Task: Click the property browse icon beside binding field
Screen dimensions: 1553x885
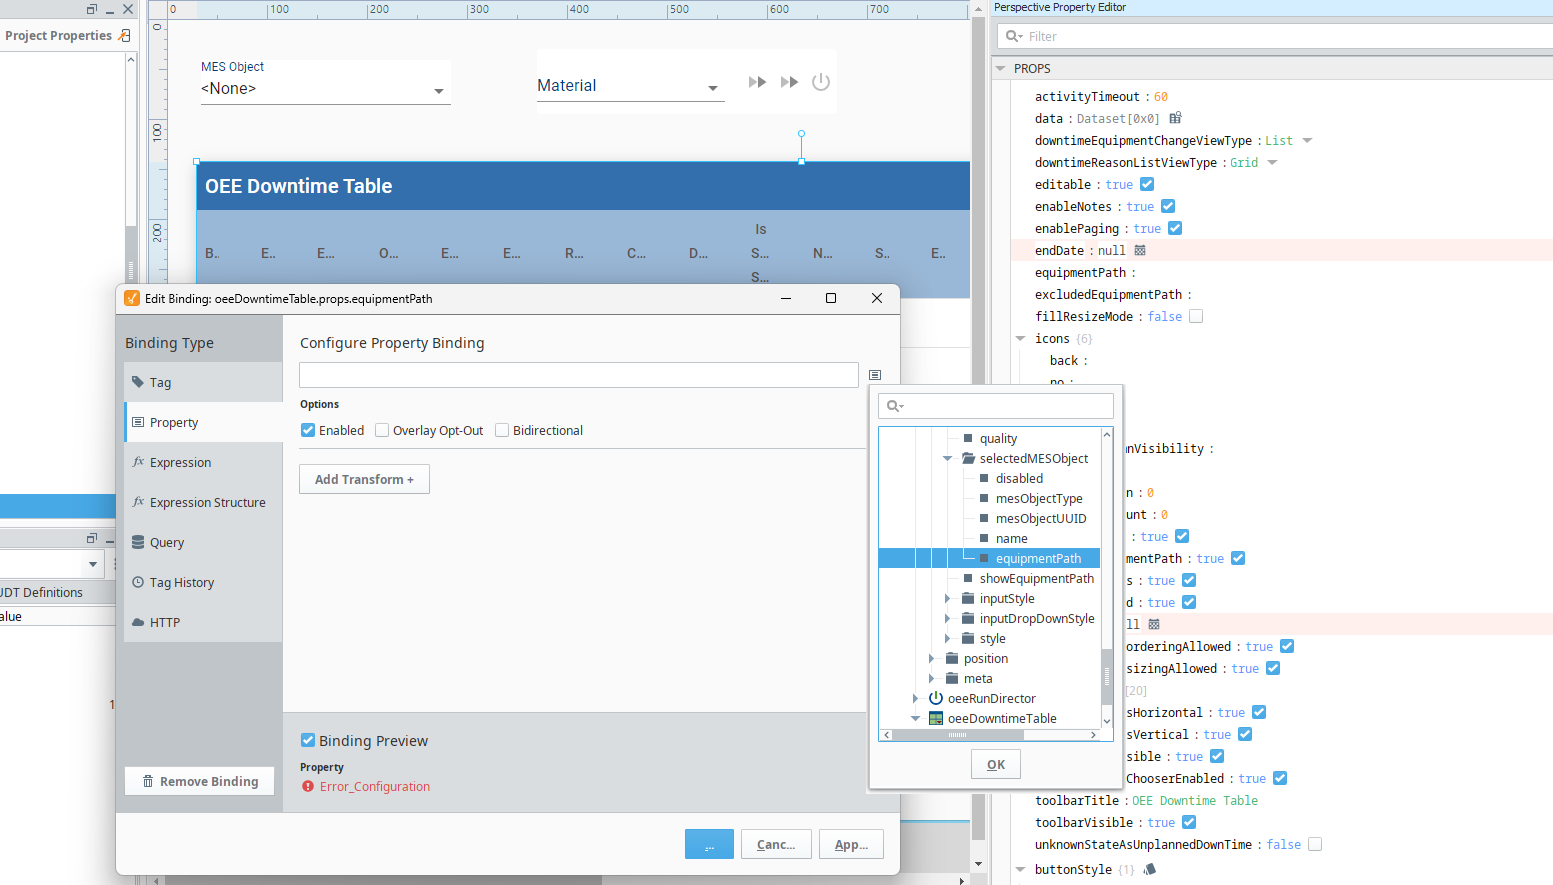Action: pos(875,375)
